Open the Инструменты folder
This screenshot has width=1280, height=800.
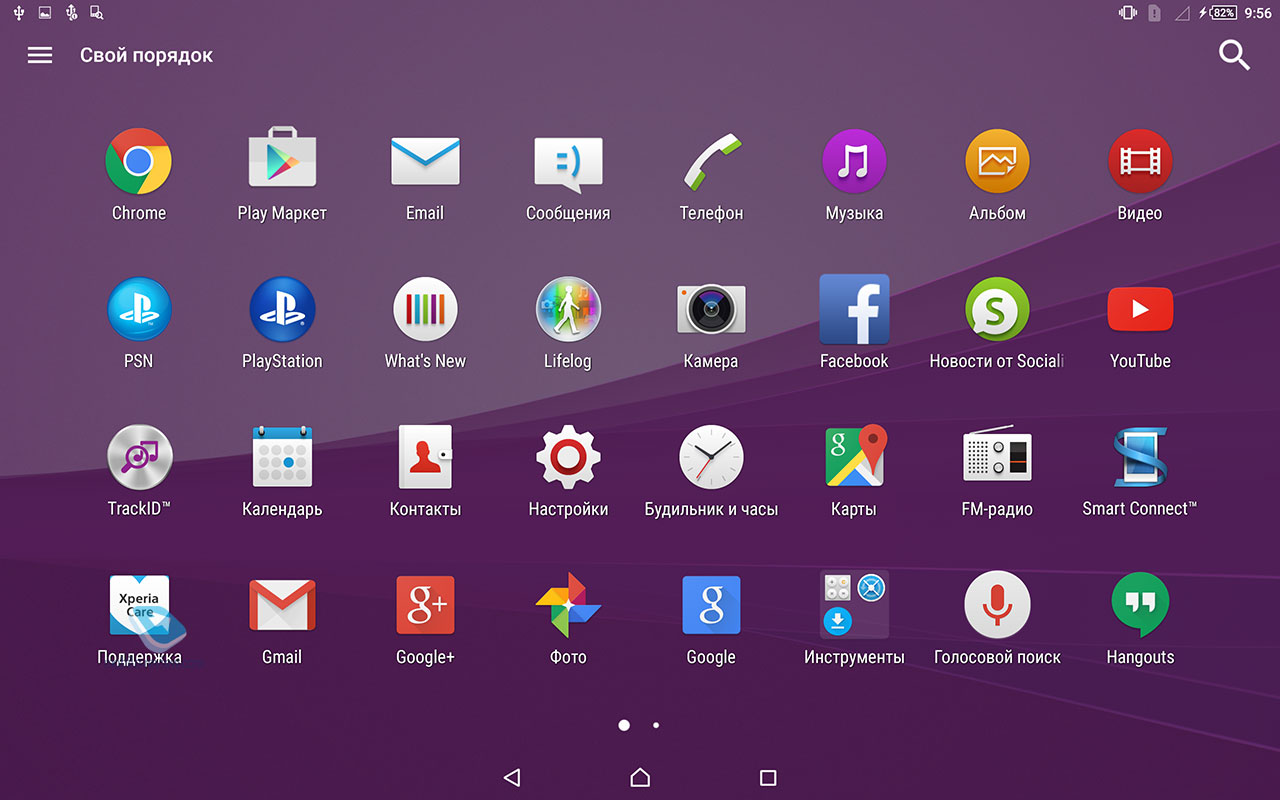coord(854,605)
